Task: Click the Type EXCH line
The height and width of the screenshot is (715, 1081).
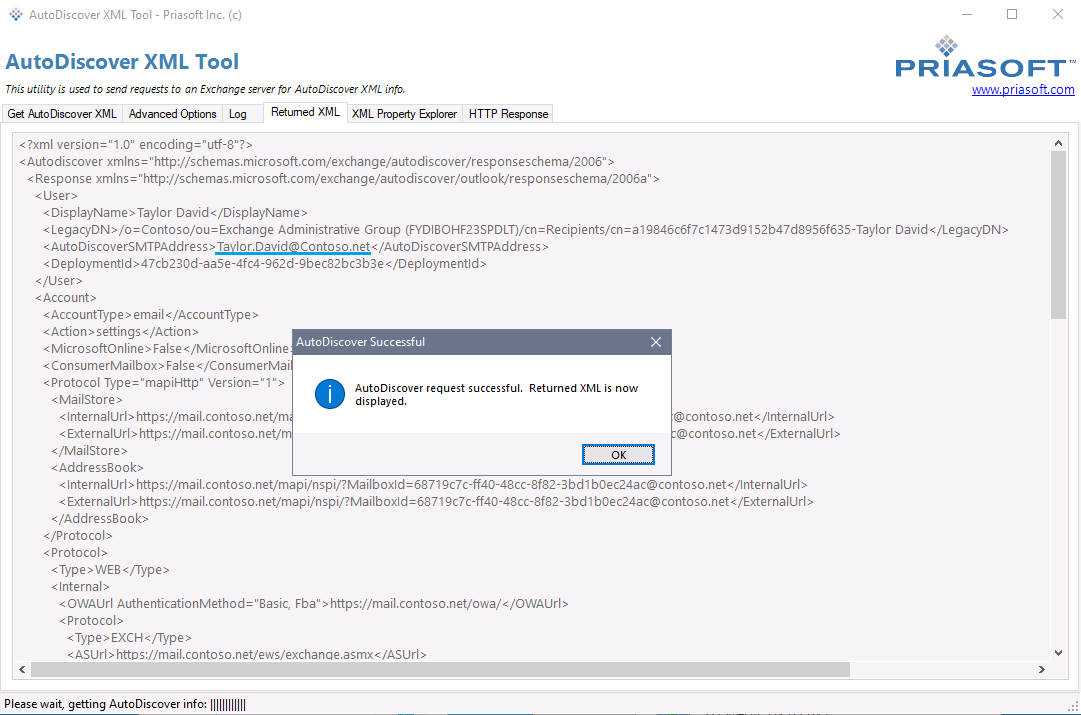Action: click(x=129, y=638)
